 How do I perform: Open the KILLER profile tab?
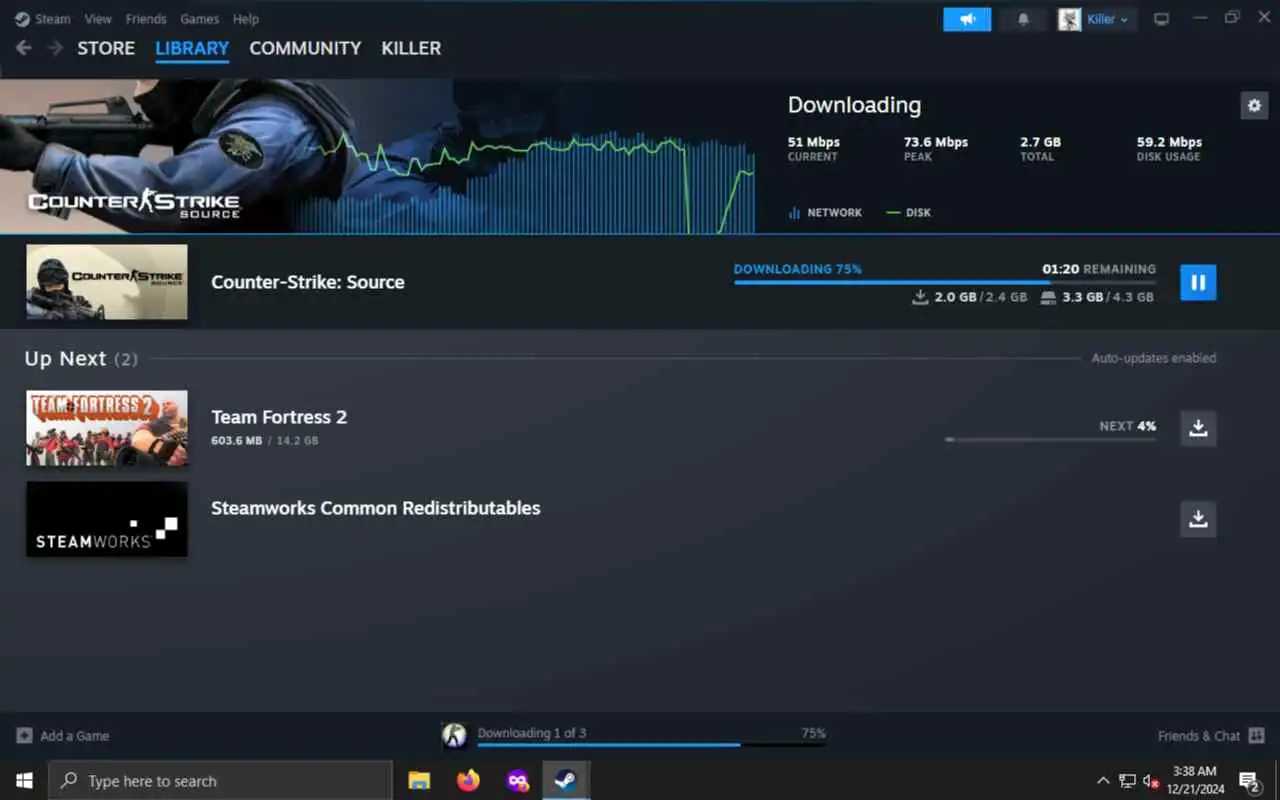411,48
